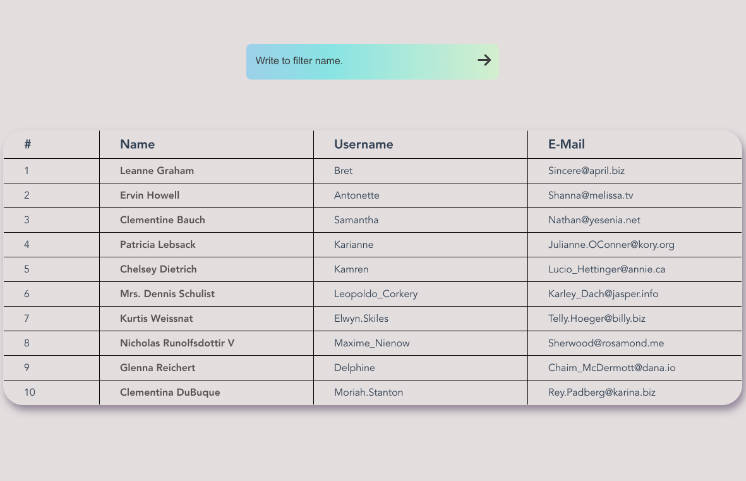This screenshot has width=746, height=481.
Task: Click username Moriah.Stanton
Action: coord(368,393)
